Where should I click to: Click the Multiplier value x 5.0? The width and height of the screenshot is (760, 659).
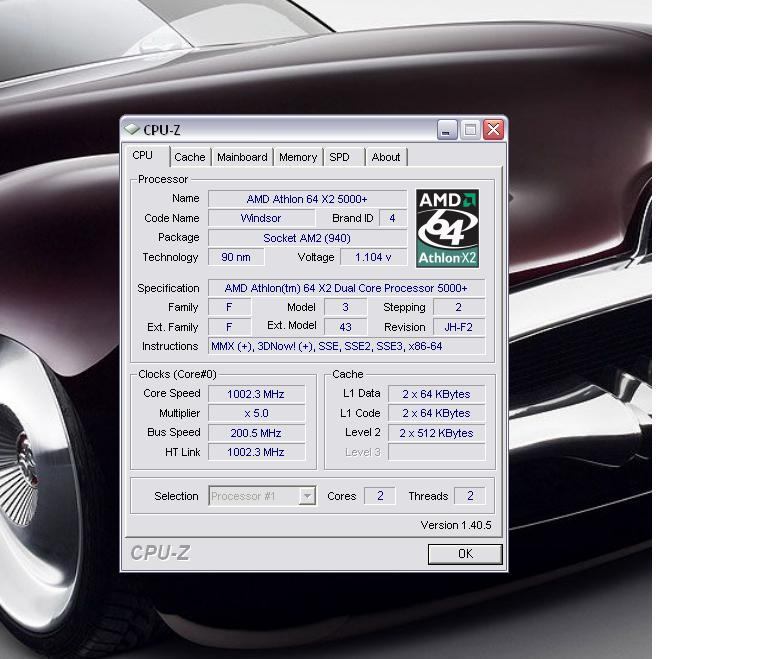(256, 413)
